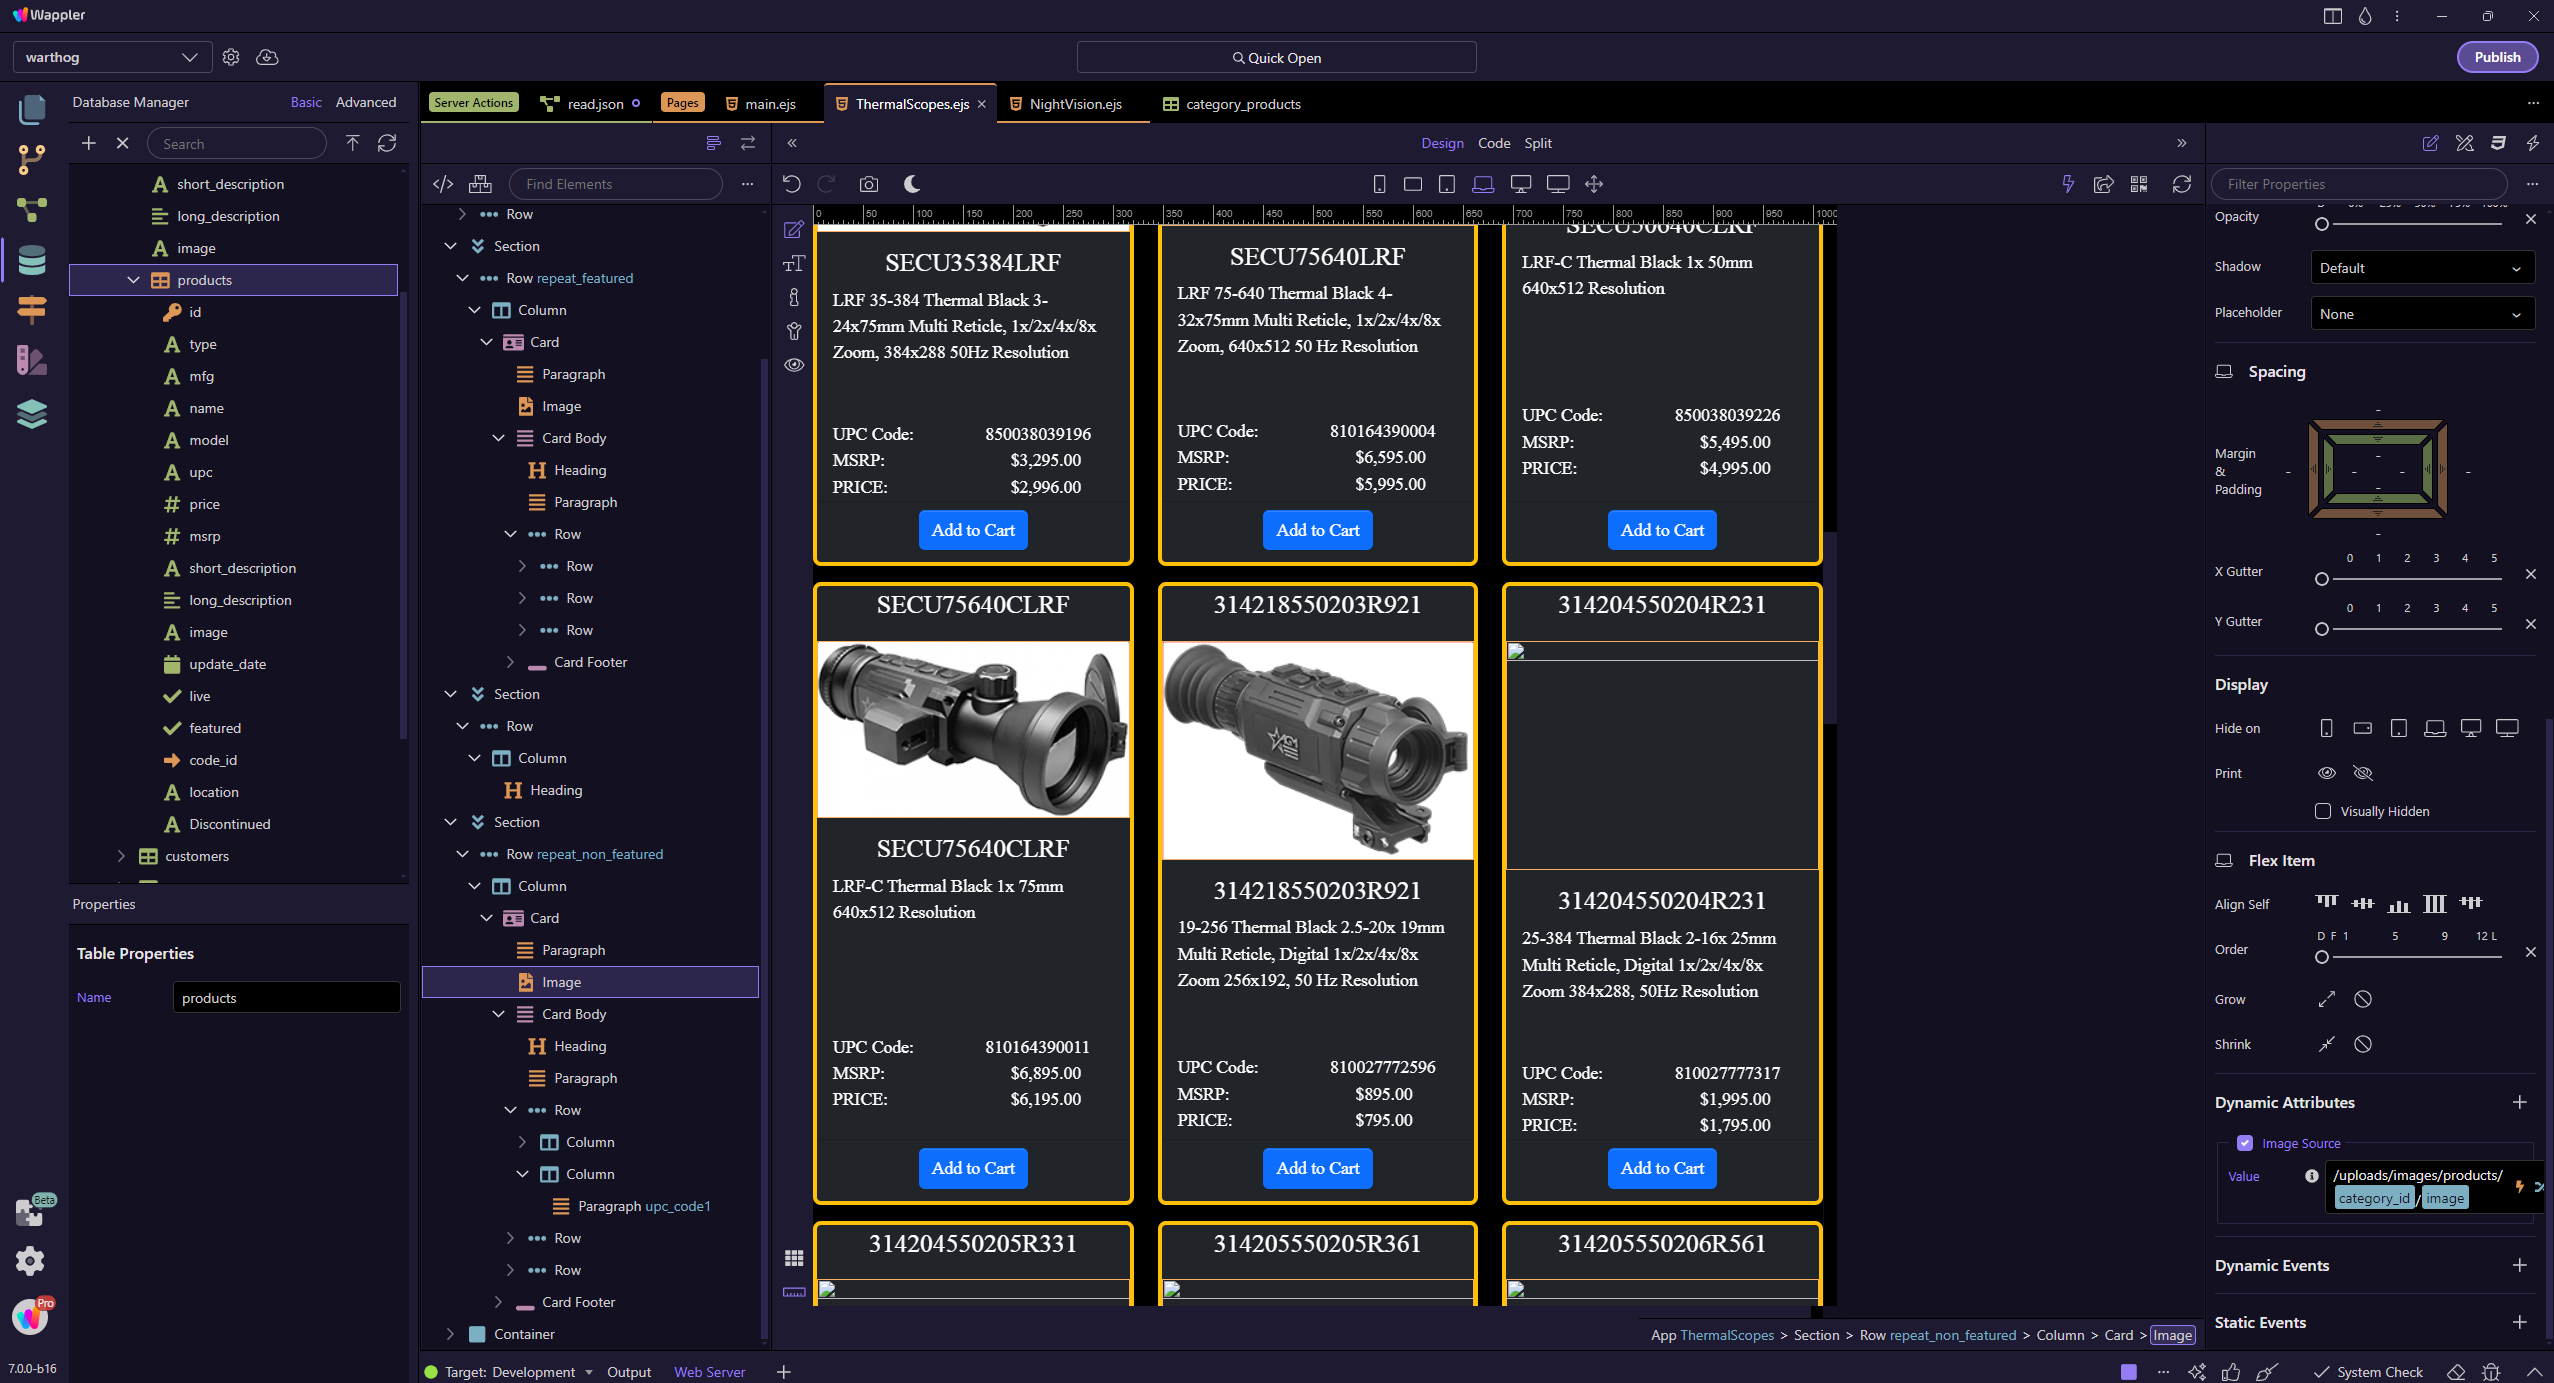Open the Theme Manager sidebar icon
The height and width of the screenshot is (1383, 2554).
32,360
